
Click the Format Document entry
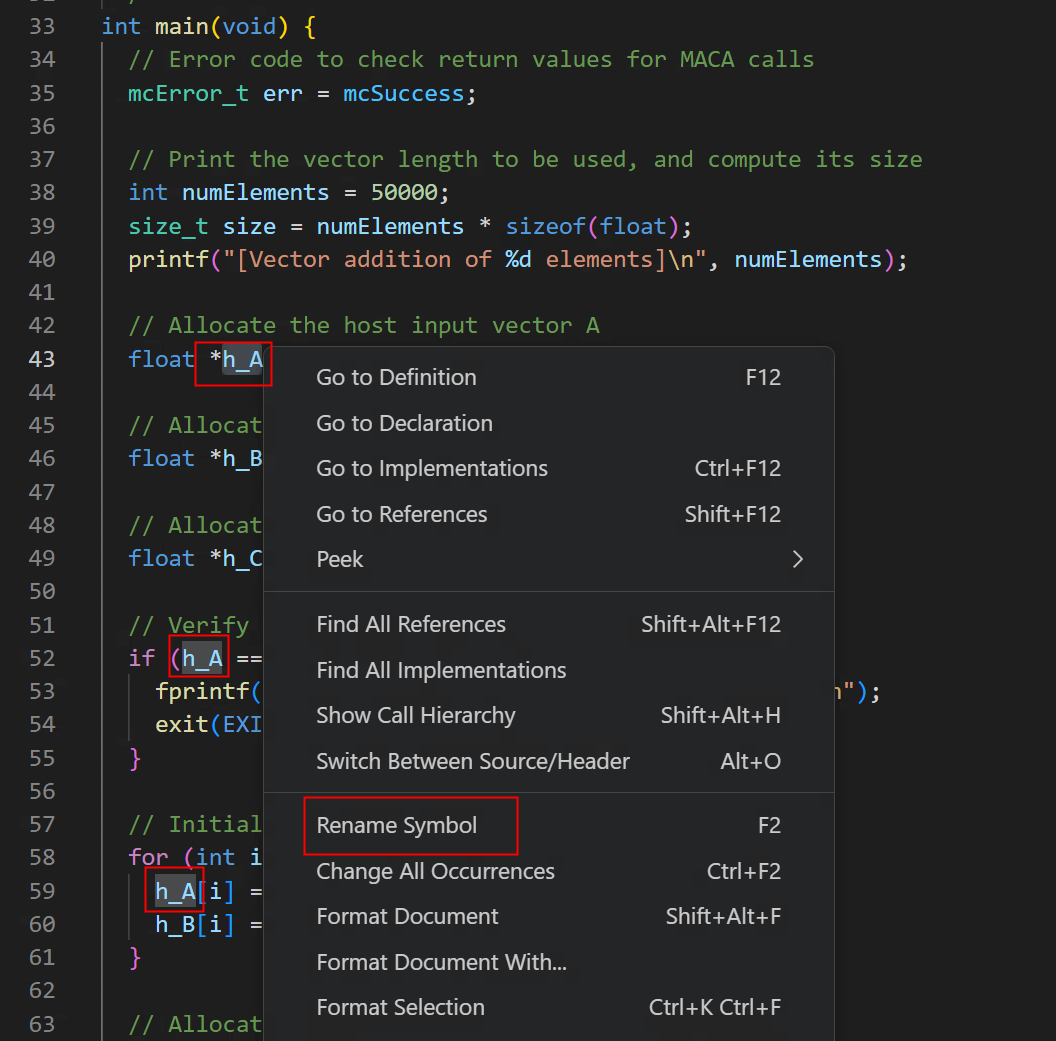pos(407,916)
